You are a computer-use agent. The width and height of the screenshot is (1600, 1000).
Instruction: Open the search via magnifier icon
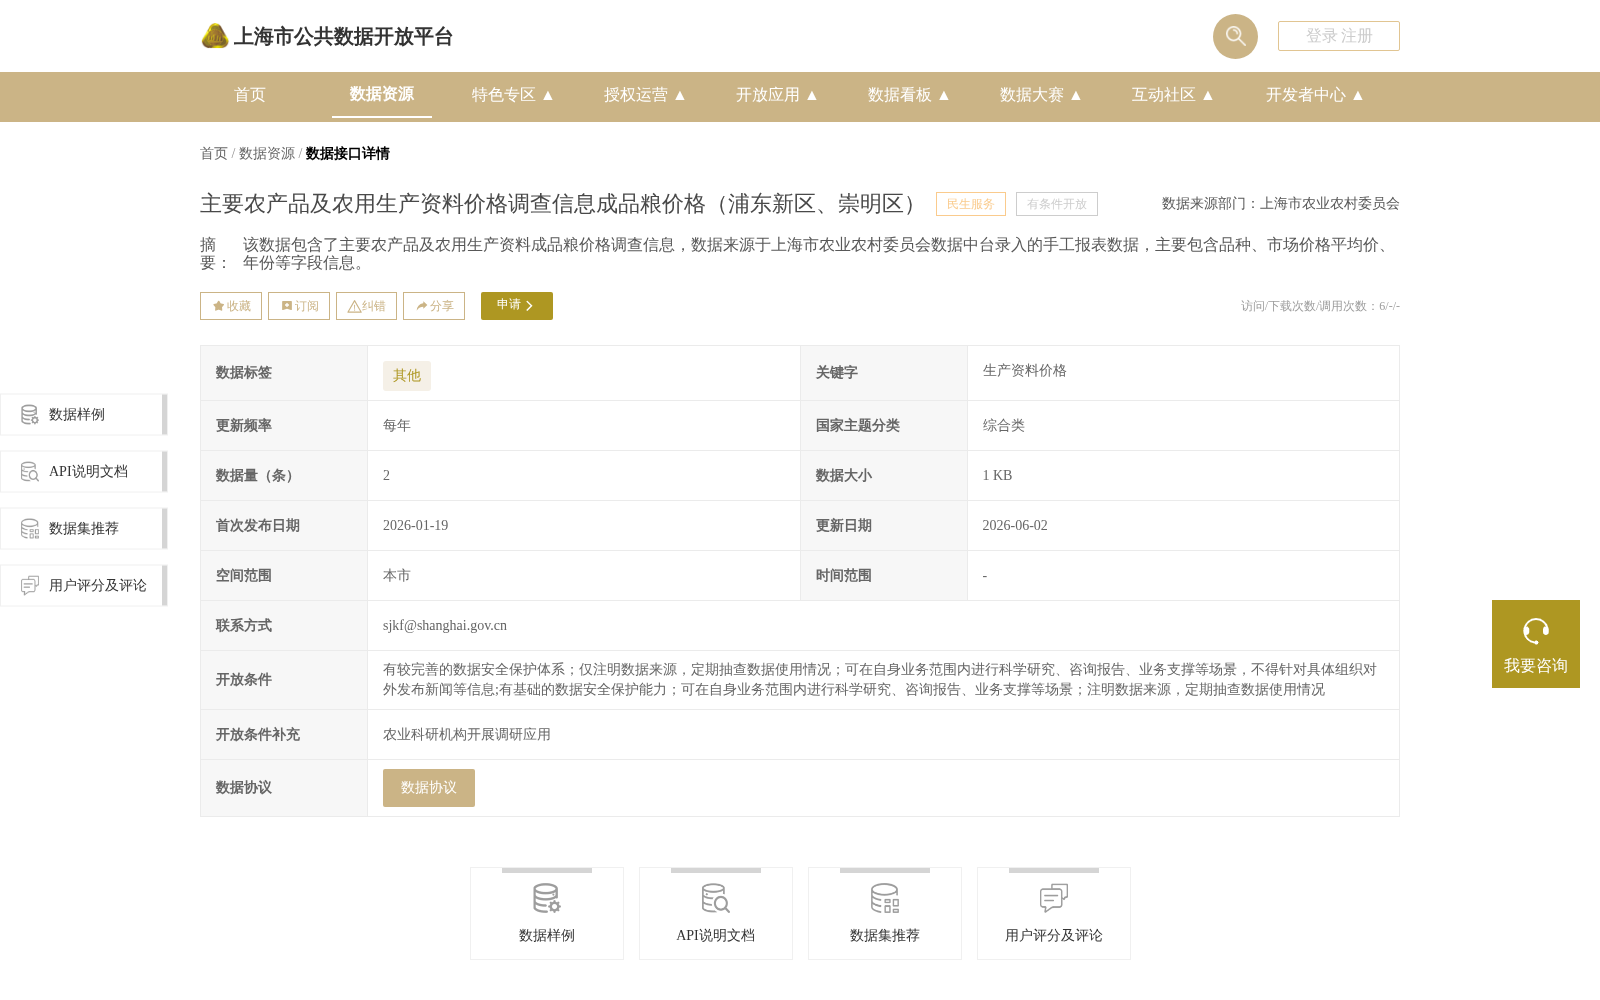[1235, 36]
